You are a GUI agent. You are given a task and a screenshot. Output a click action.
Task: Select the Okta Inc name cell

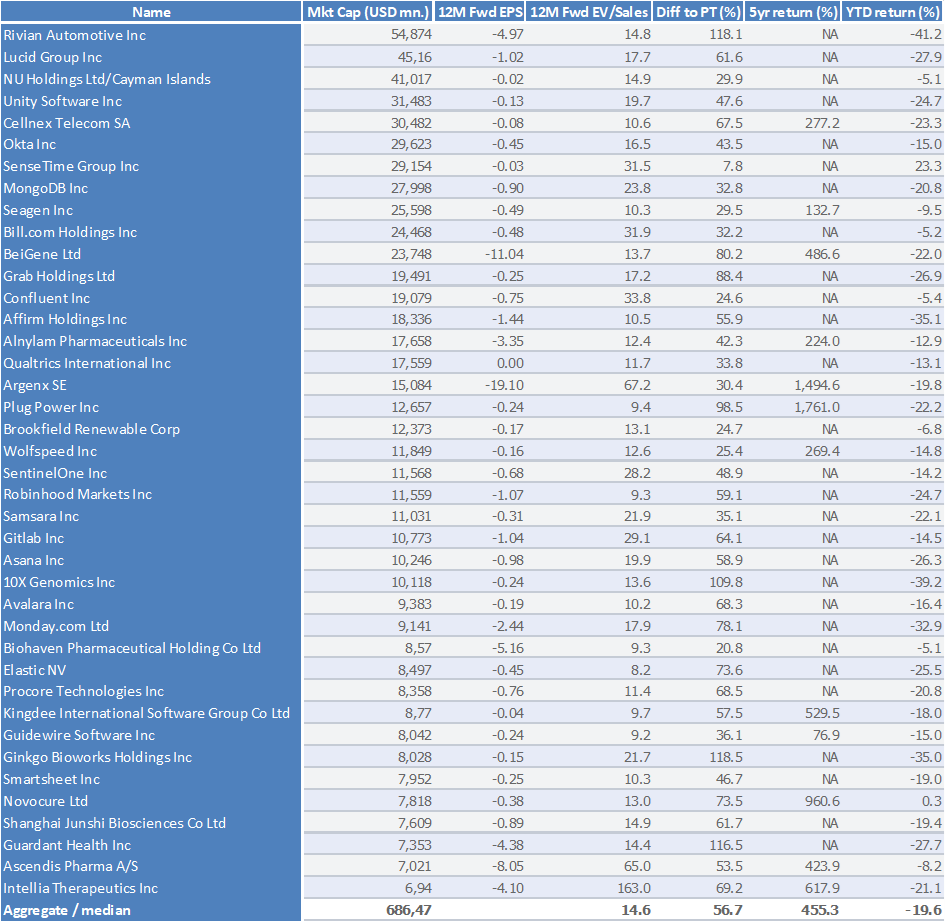[30, 145]
